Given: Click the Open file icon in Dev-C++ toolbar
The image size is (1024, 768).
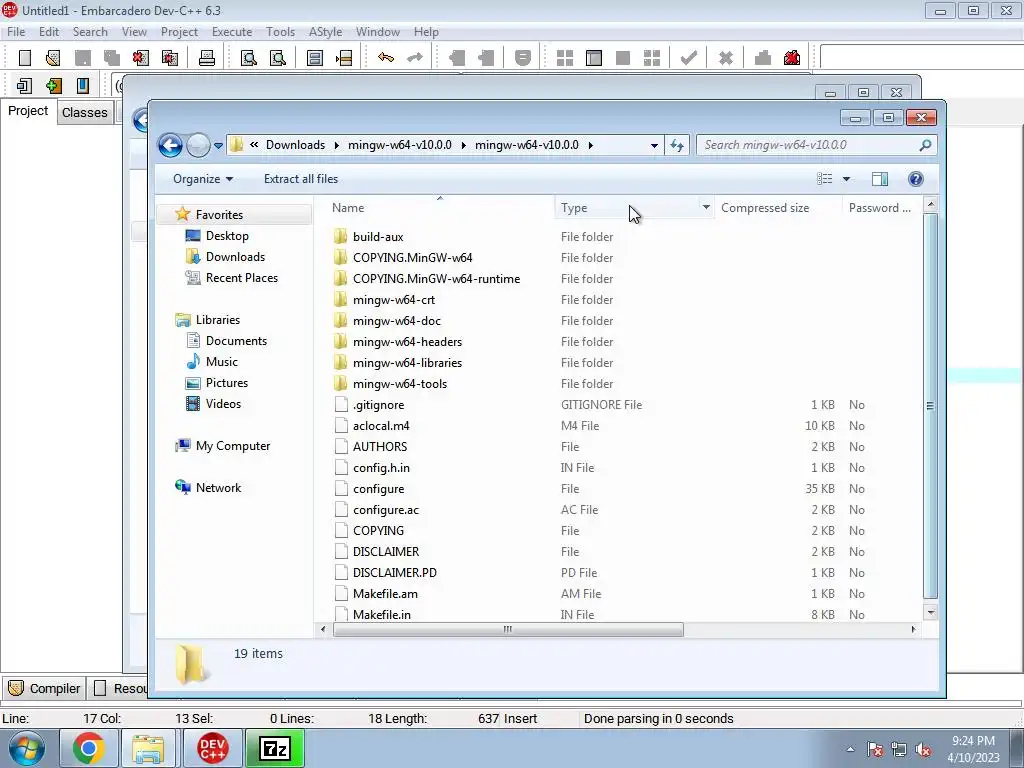Looking at the screenshot, I should click(54, 57).
